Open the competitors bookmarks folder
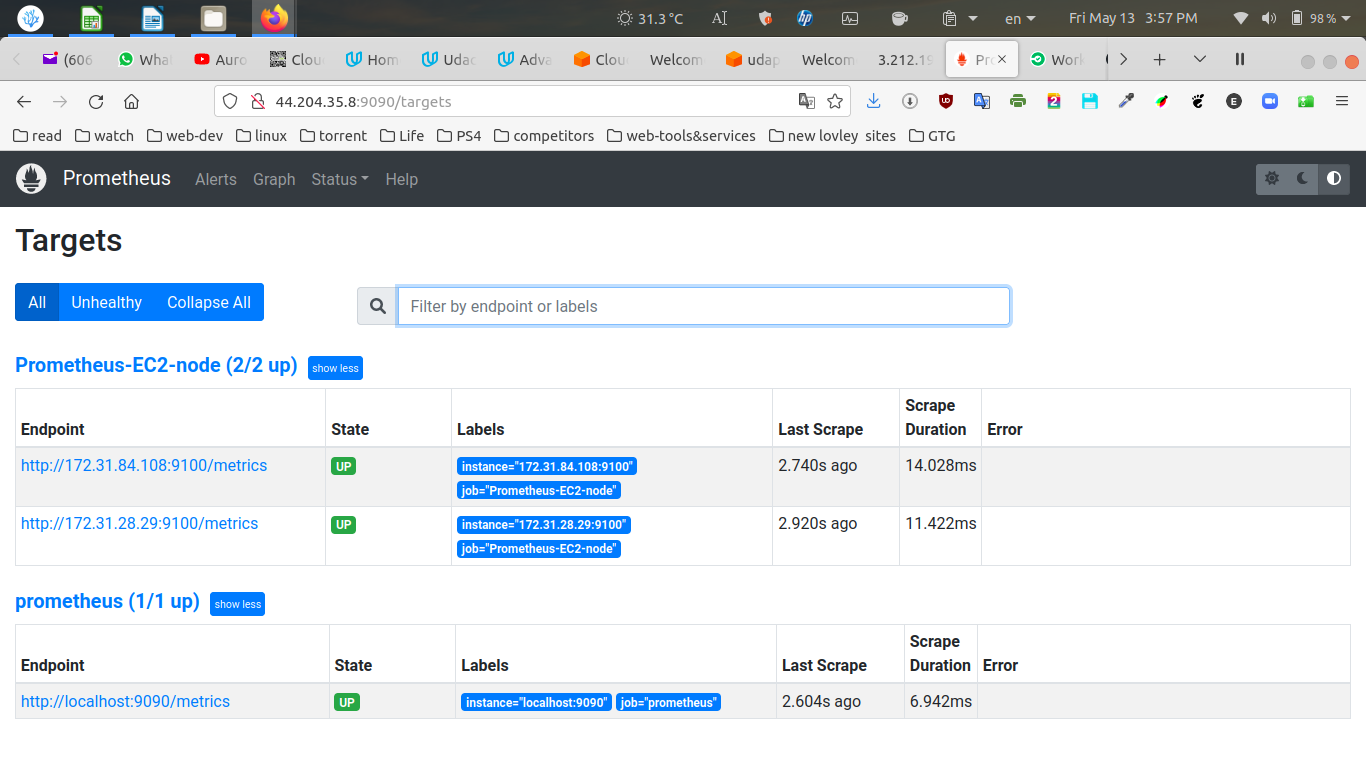Image resolution: width=1366 pixels, height=768 pixels. point(544,135)
